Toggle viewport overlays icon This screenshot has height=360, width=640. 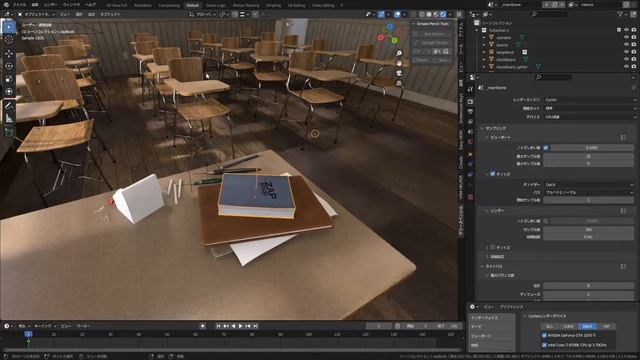tap(398, 14)
